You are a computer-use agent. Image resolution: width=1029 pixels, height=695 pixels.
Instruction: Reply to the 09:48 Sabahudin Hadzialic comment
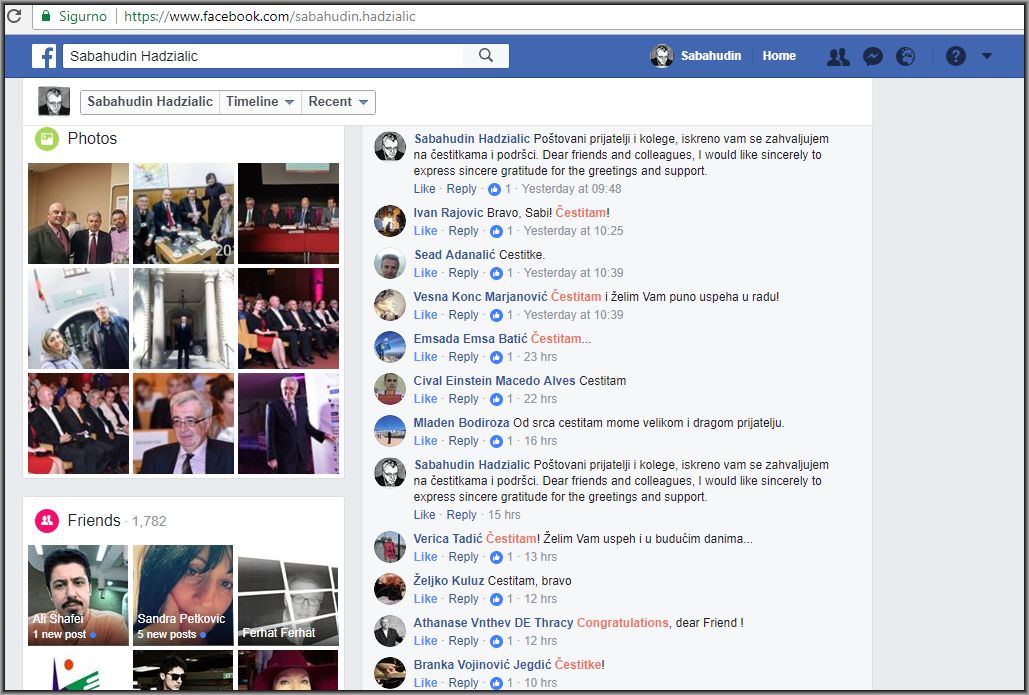tap(461, 189)
